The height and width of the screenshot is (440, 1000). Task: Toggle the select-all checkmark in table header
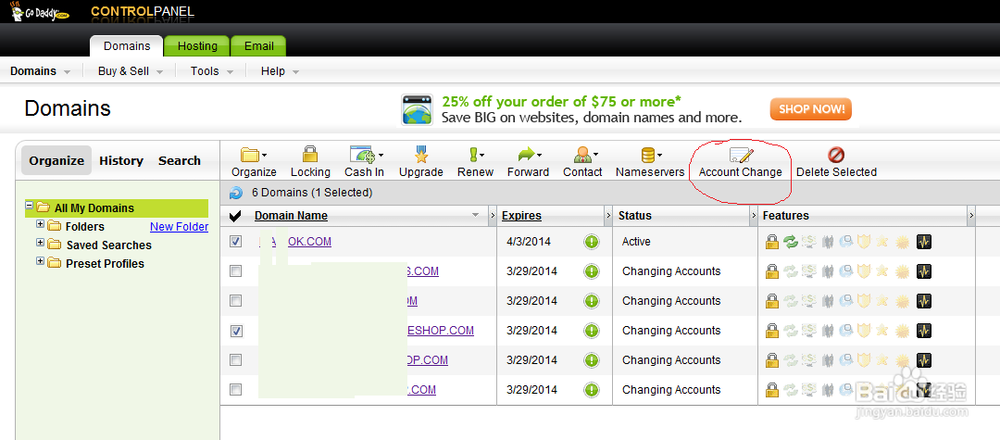(x=235, y=216)
